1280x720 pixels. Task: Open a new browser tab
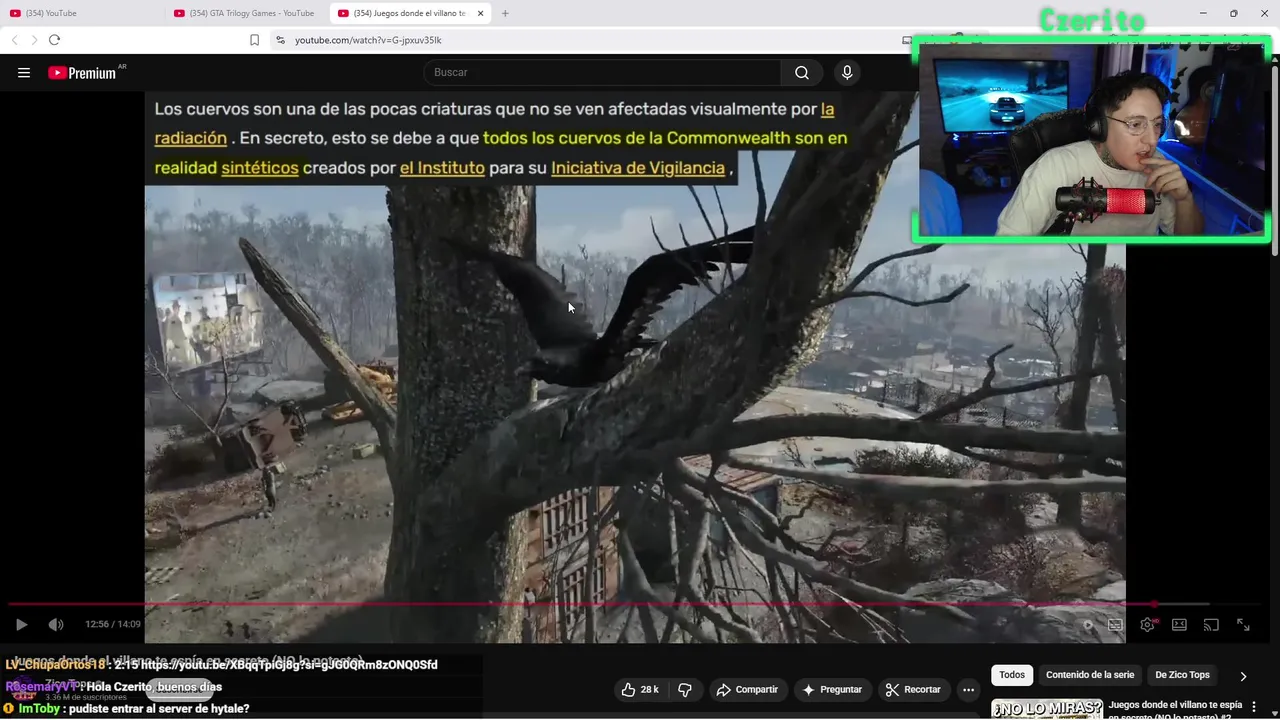(505, 13)
